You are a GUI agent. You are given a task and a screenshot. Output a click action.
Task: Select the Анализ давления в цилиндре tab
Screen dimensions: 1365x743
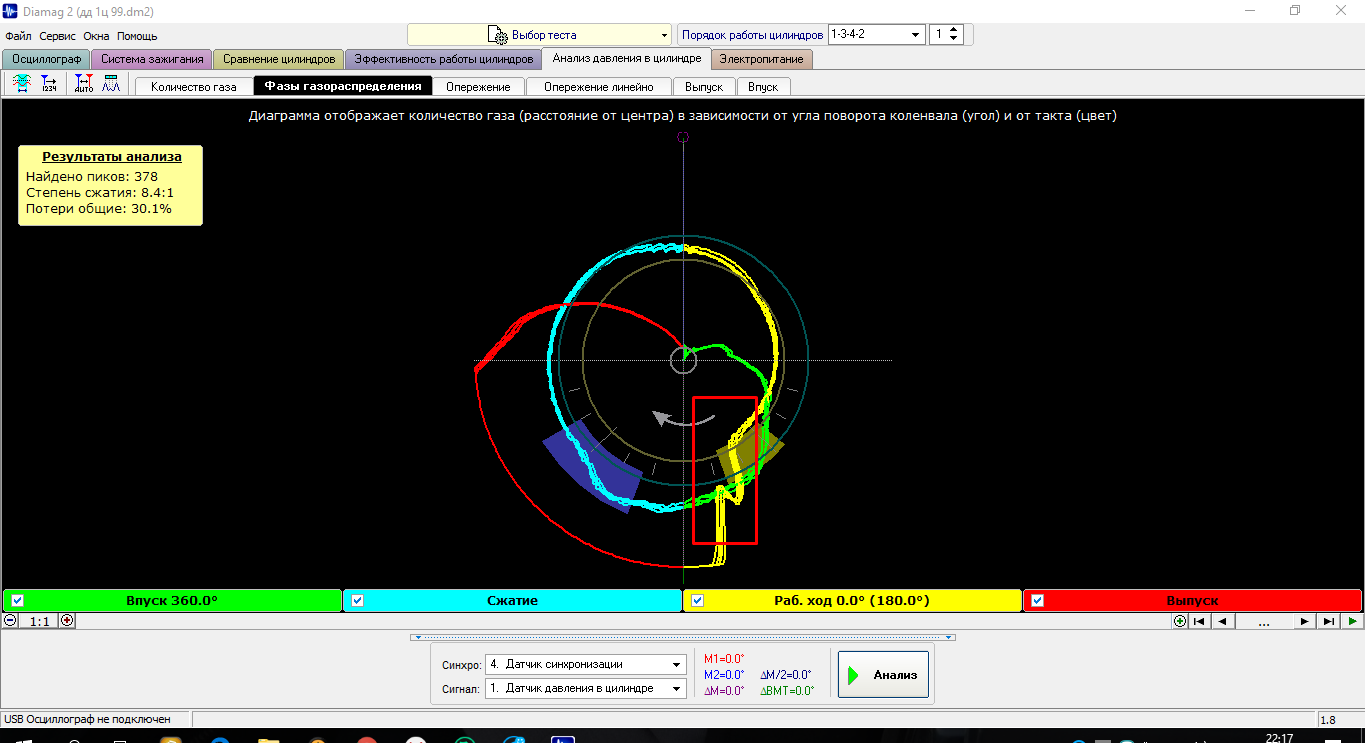click(x=627, y=58)
